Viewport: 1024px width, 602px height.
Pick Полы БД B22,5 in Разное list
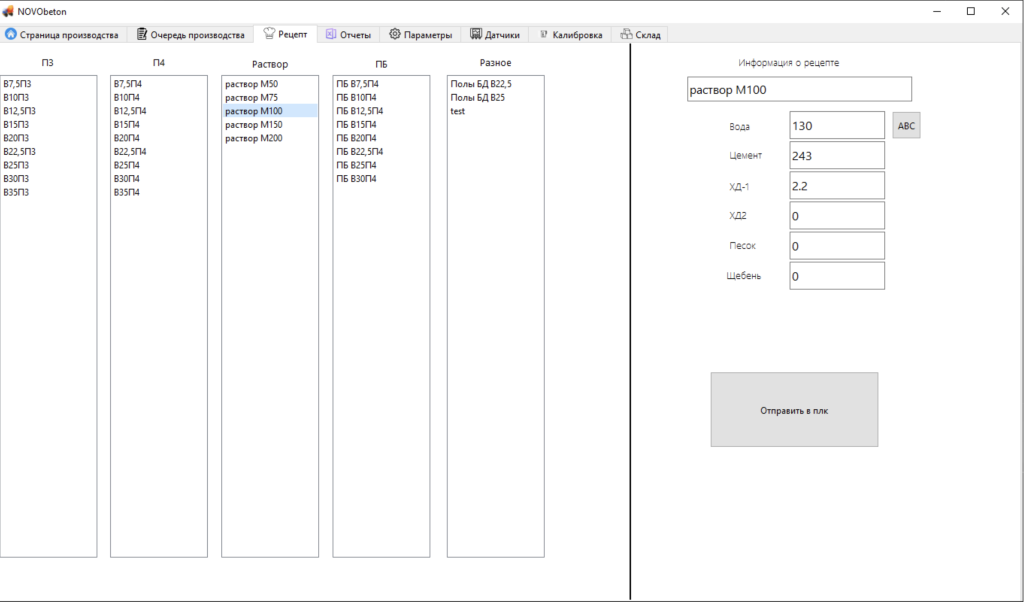[480, 84]
